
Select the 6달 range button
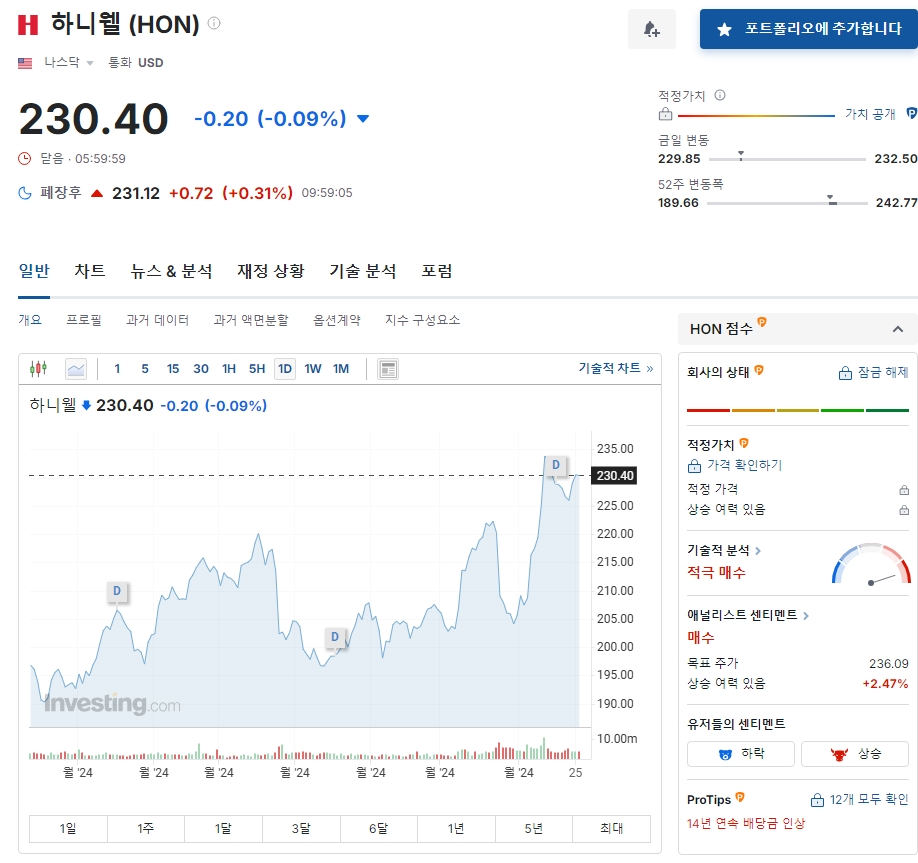point(378,828)
